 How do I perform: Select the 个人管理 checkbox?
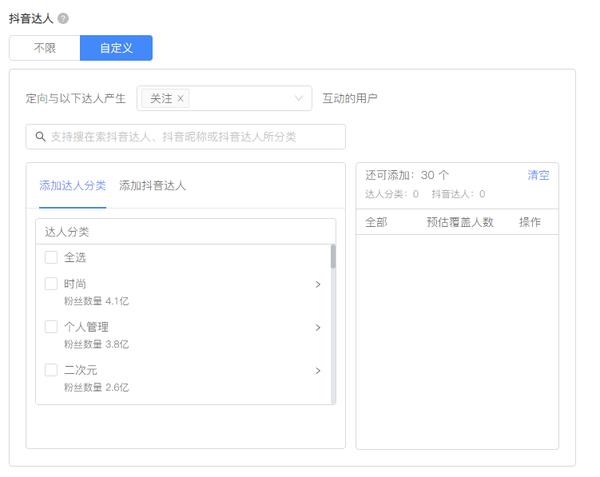click(x=51, y=327)
